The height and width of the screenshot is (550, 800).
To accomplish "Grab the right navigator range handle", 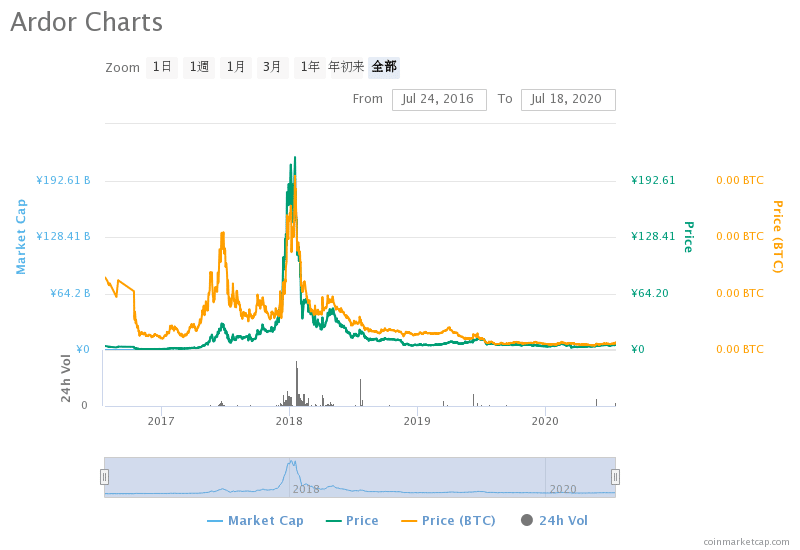I will [x=615, y=477].
